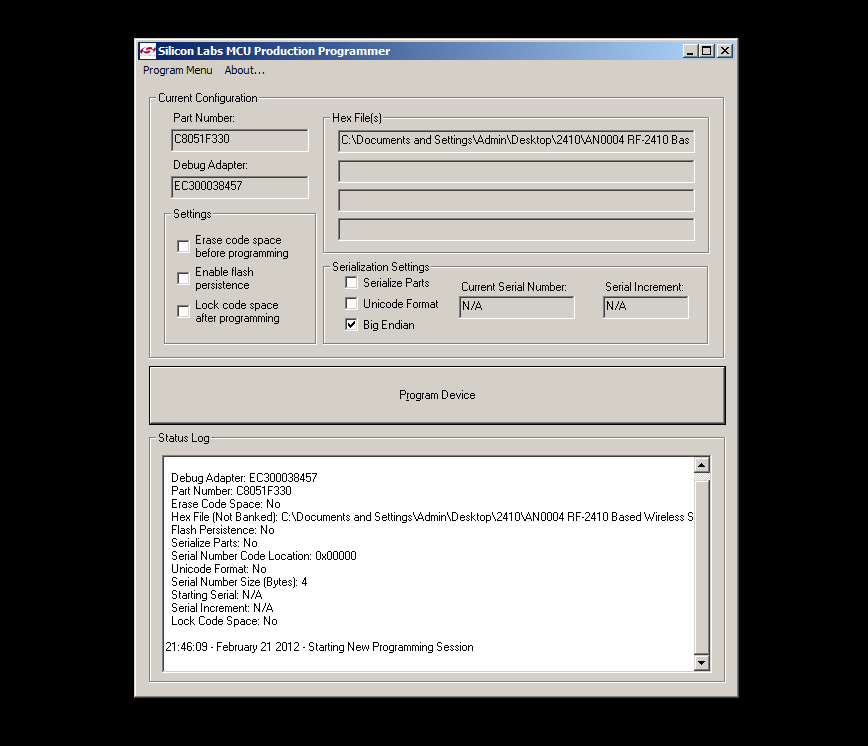Image resolution: width=868 pixels, height=746 pixels.
Task: Open the Program Menu
Action: pyautogui.click(x=177, y=70)
